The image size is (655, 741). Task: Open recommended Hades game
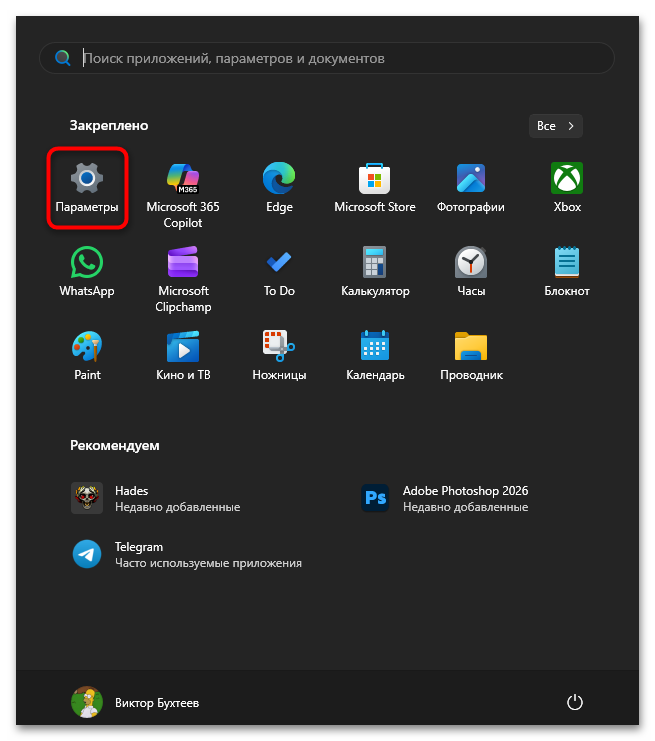tap(156, 498)
